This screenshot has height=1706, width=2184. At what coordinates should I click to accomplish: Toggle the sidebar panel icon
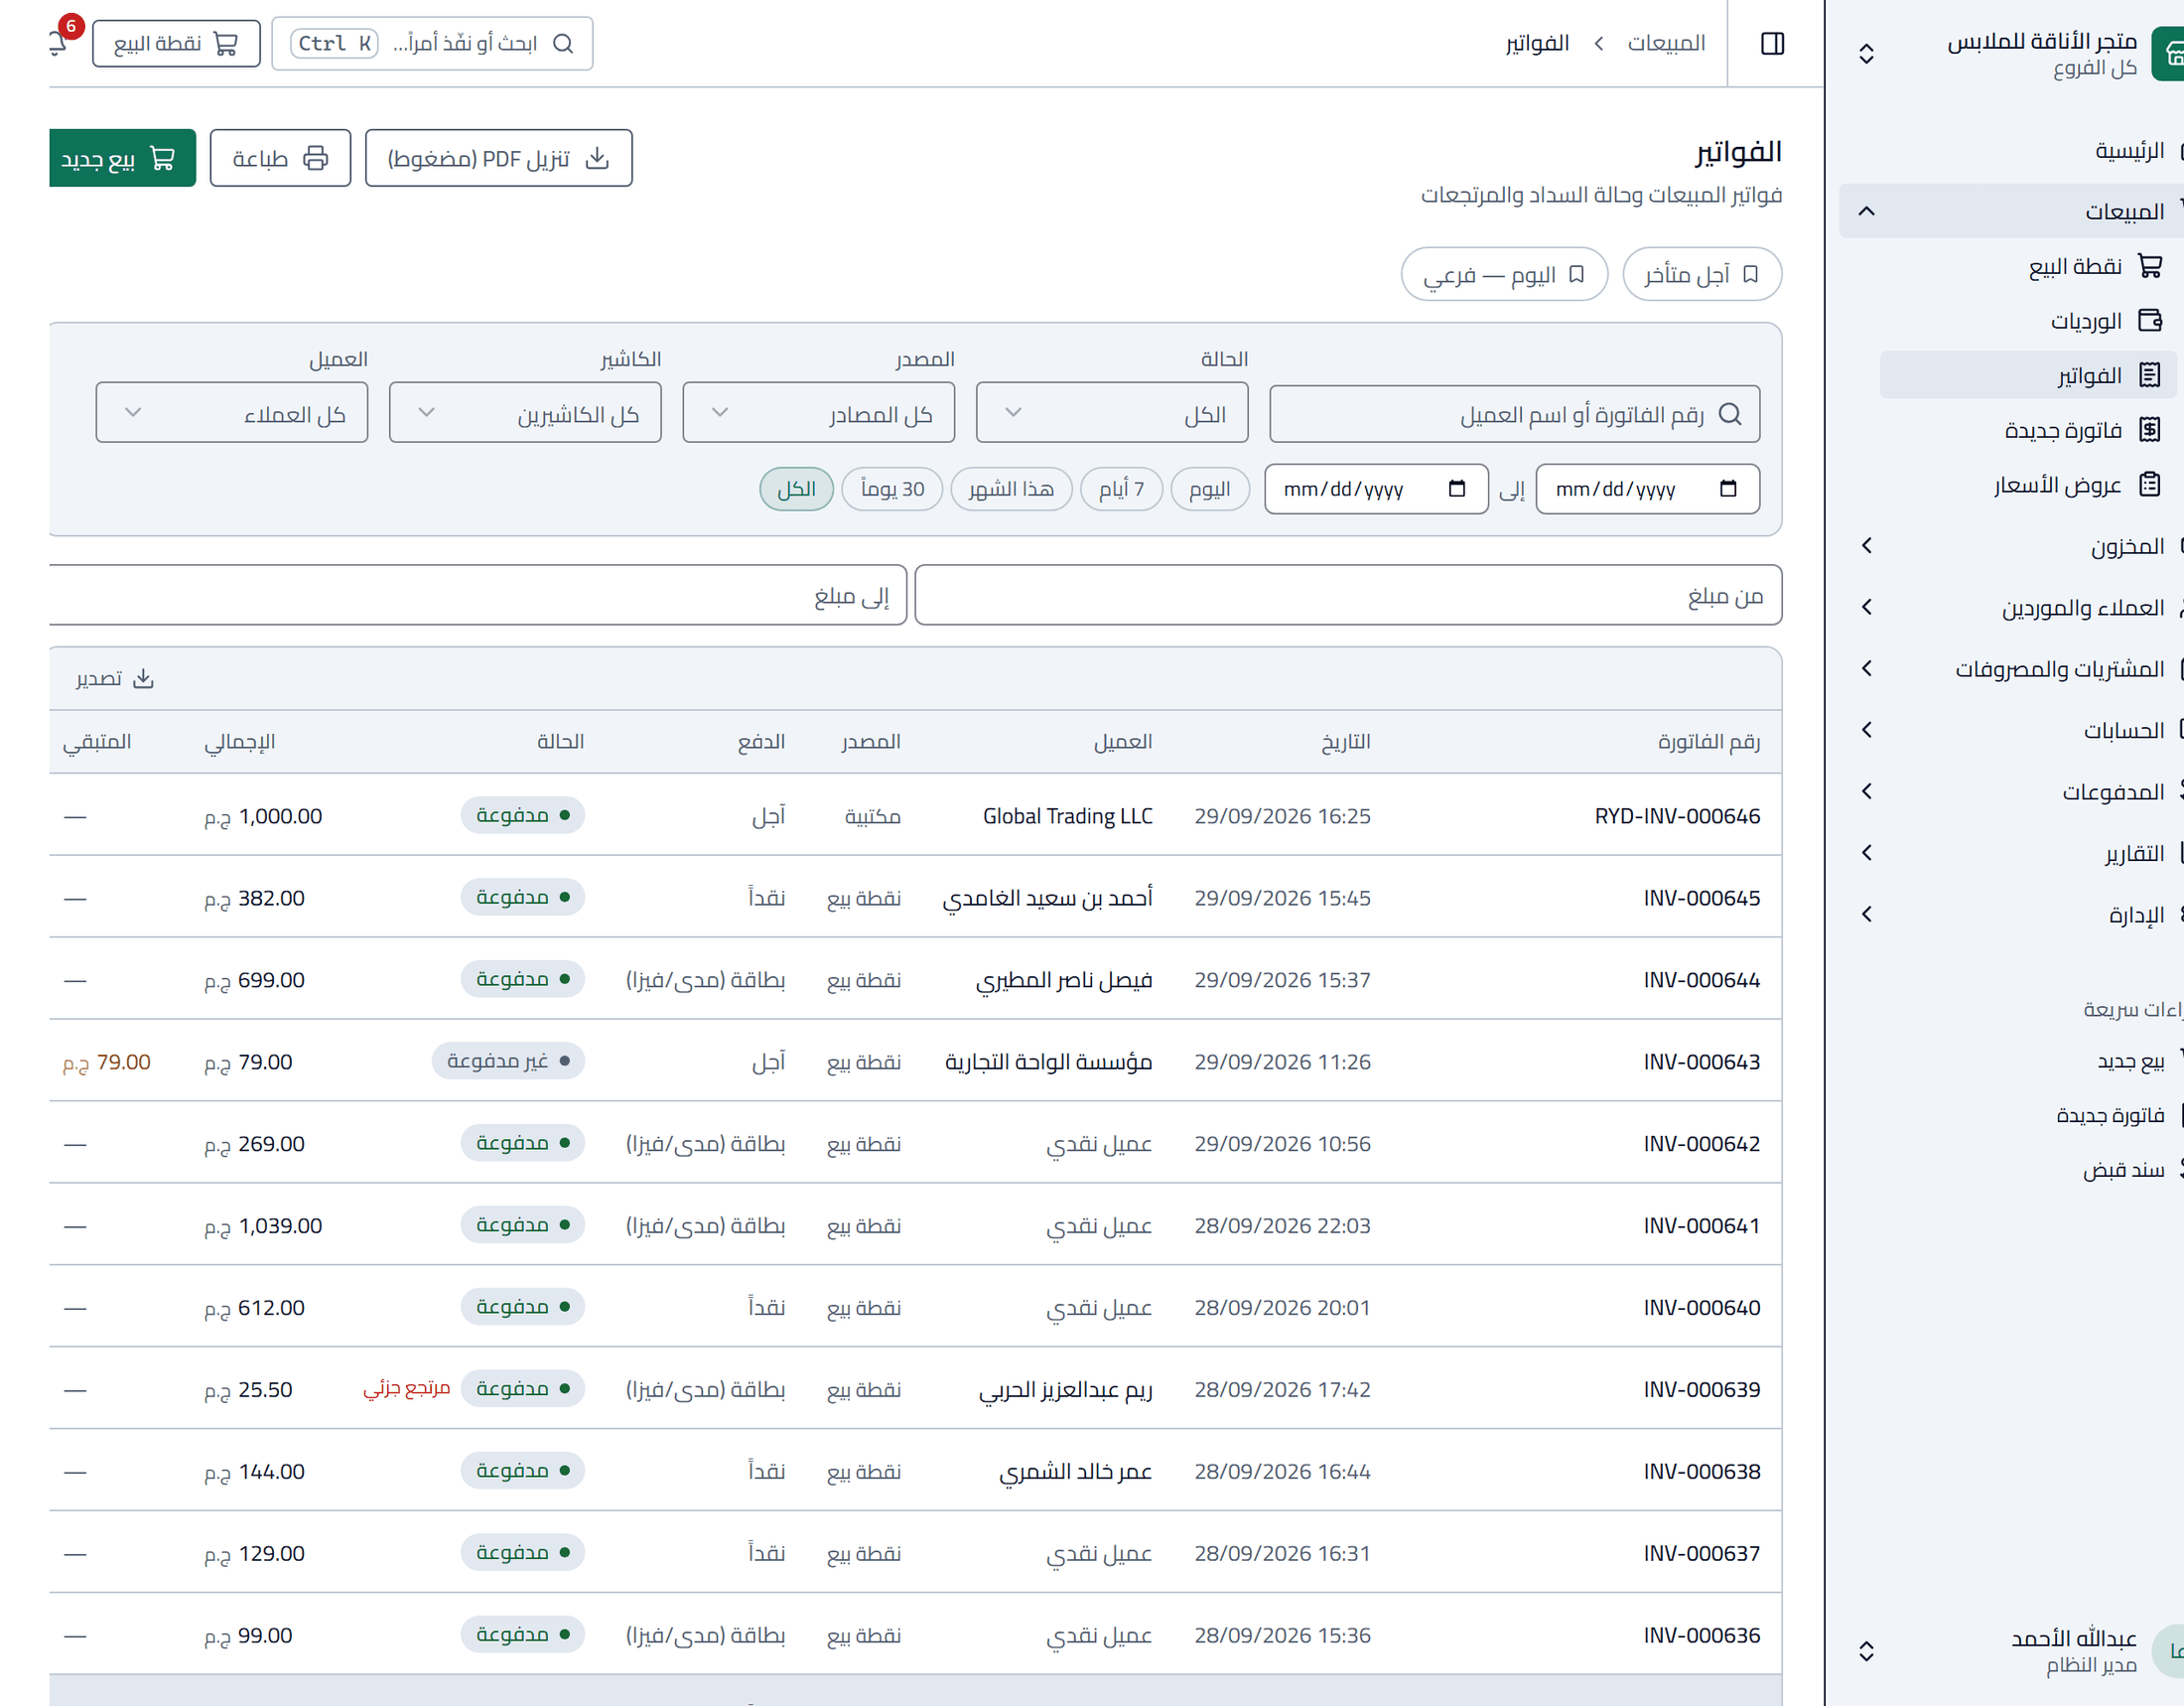point(1772,44)
